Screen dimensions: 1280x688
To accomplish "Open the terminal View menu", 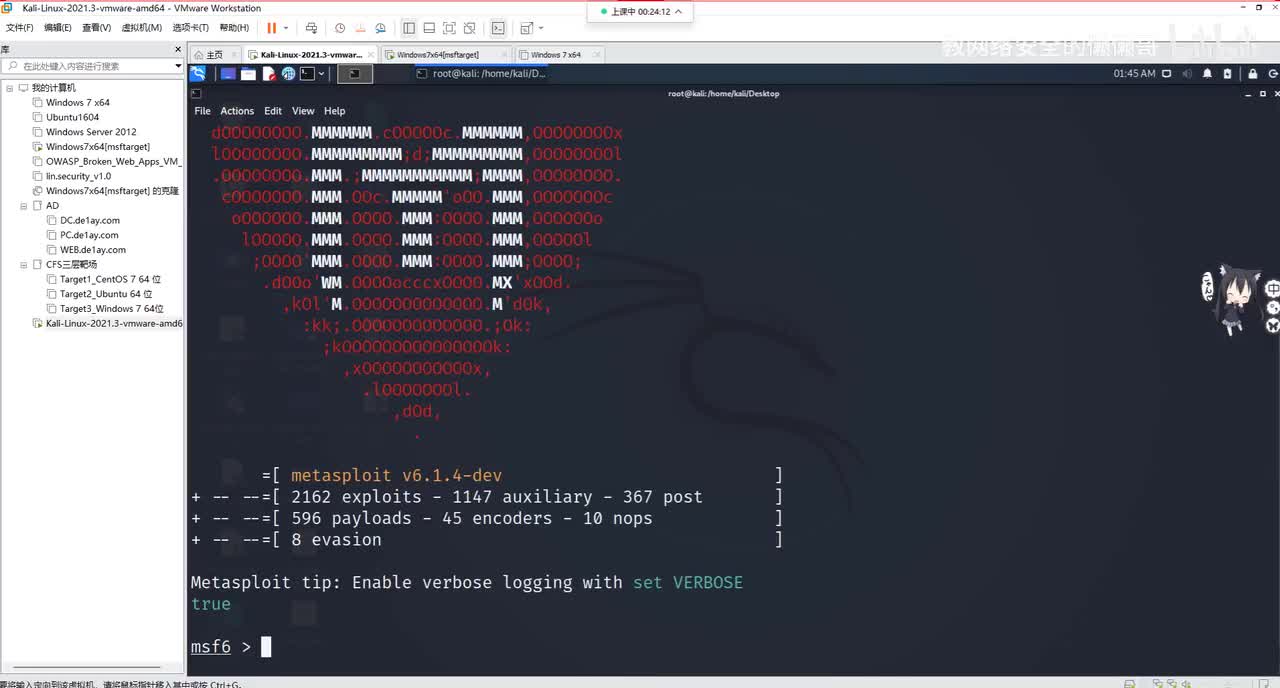I will [303, 111].
